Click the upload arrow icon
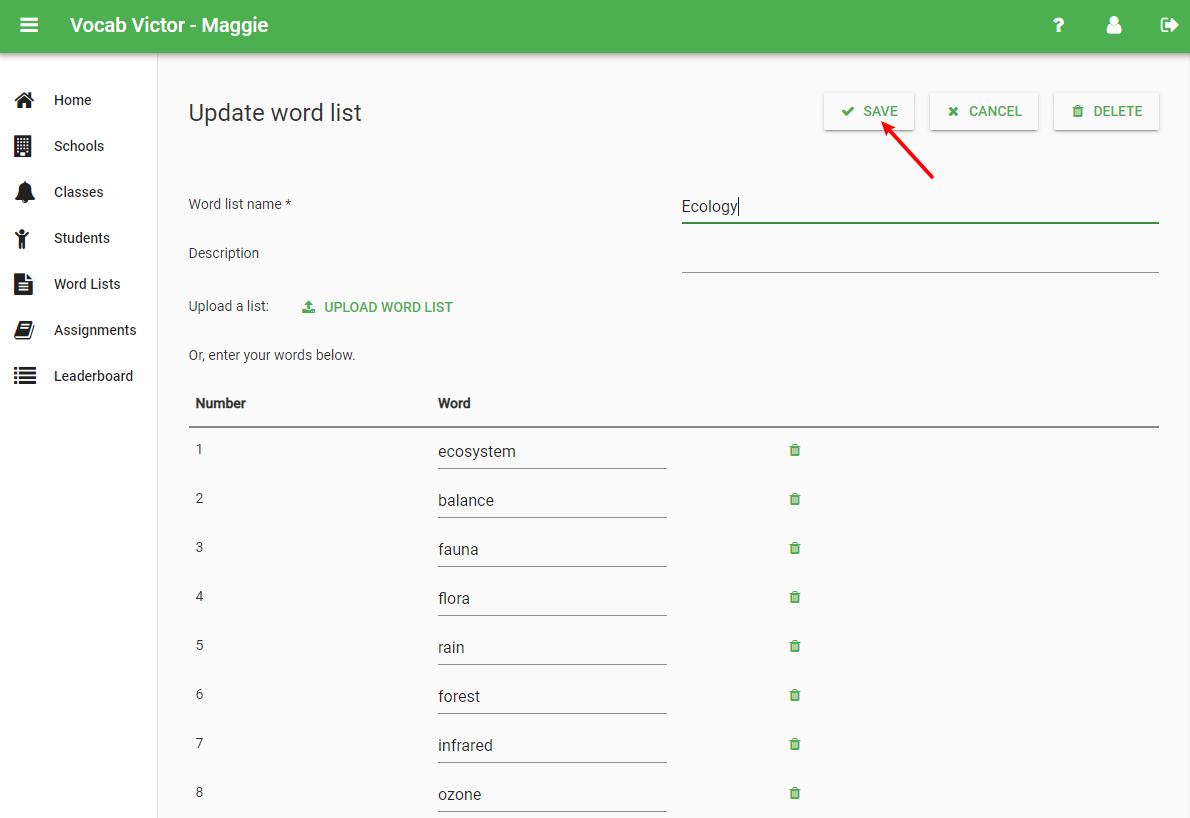Viewport: 1190px width, 818px height. pos(308,307)
